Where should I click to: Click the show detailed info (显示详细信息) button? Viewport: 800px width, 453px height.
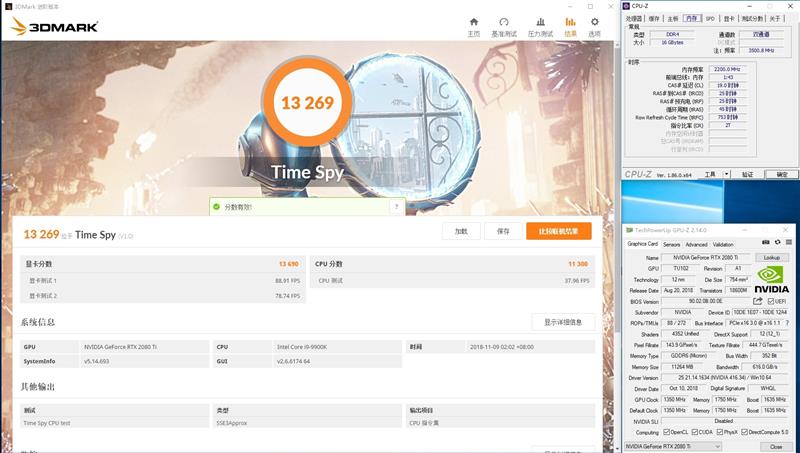[x=563, y=322]
